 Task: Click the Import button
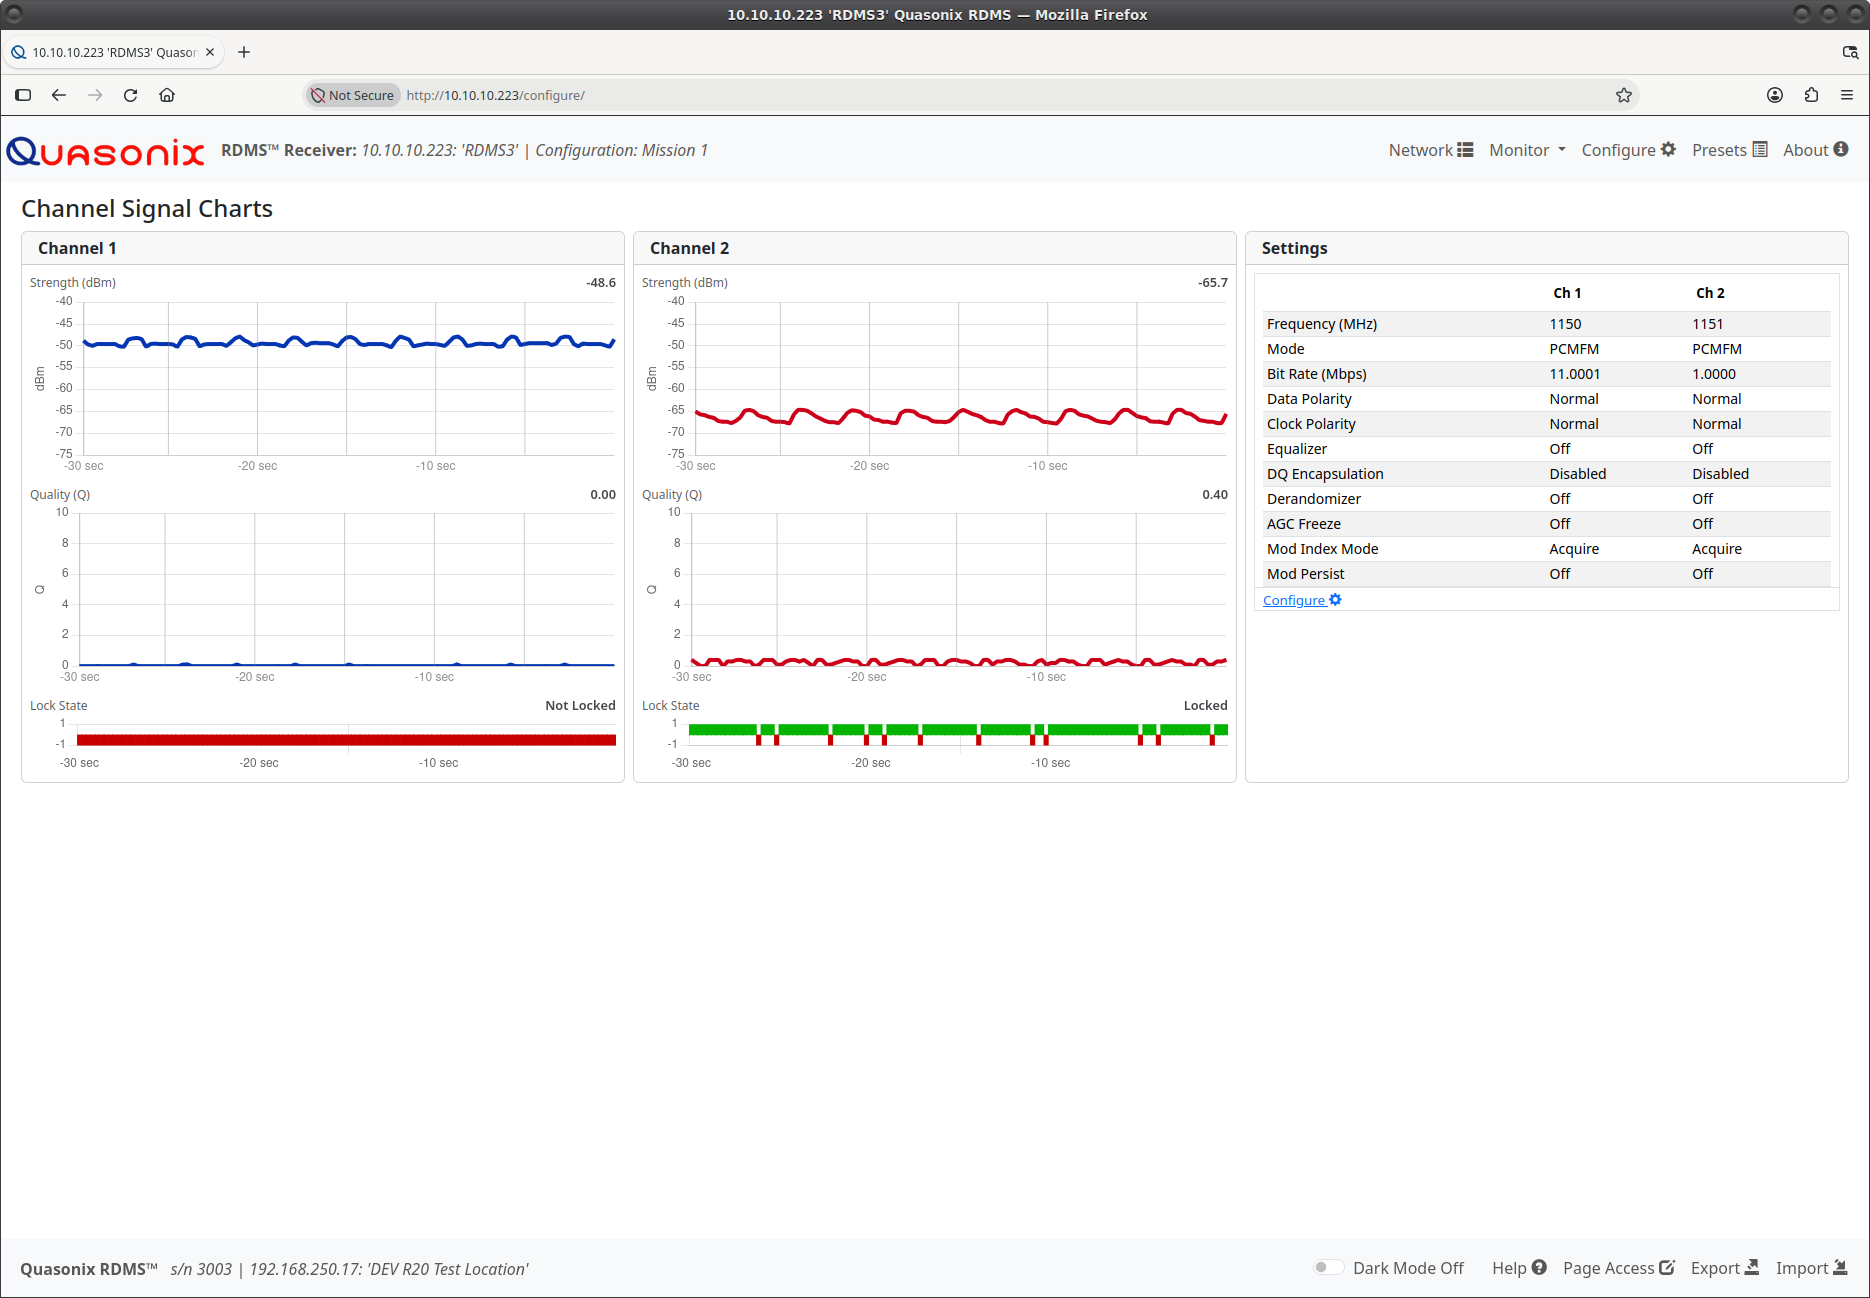pyautogui.click(x=1811, y=1268)
